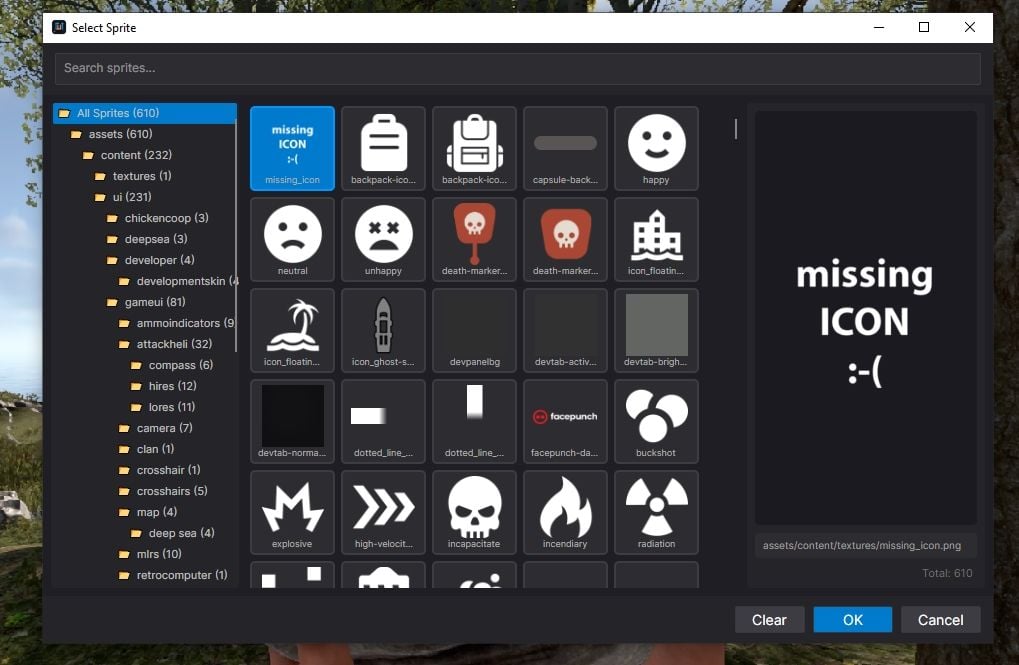Select the missing_icon sprite
This screenshot has height=665, width=1019.
coord(292,147)
